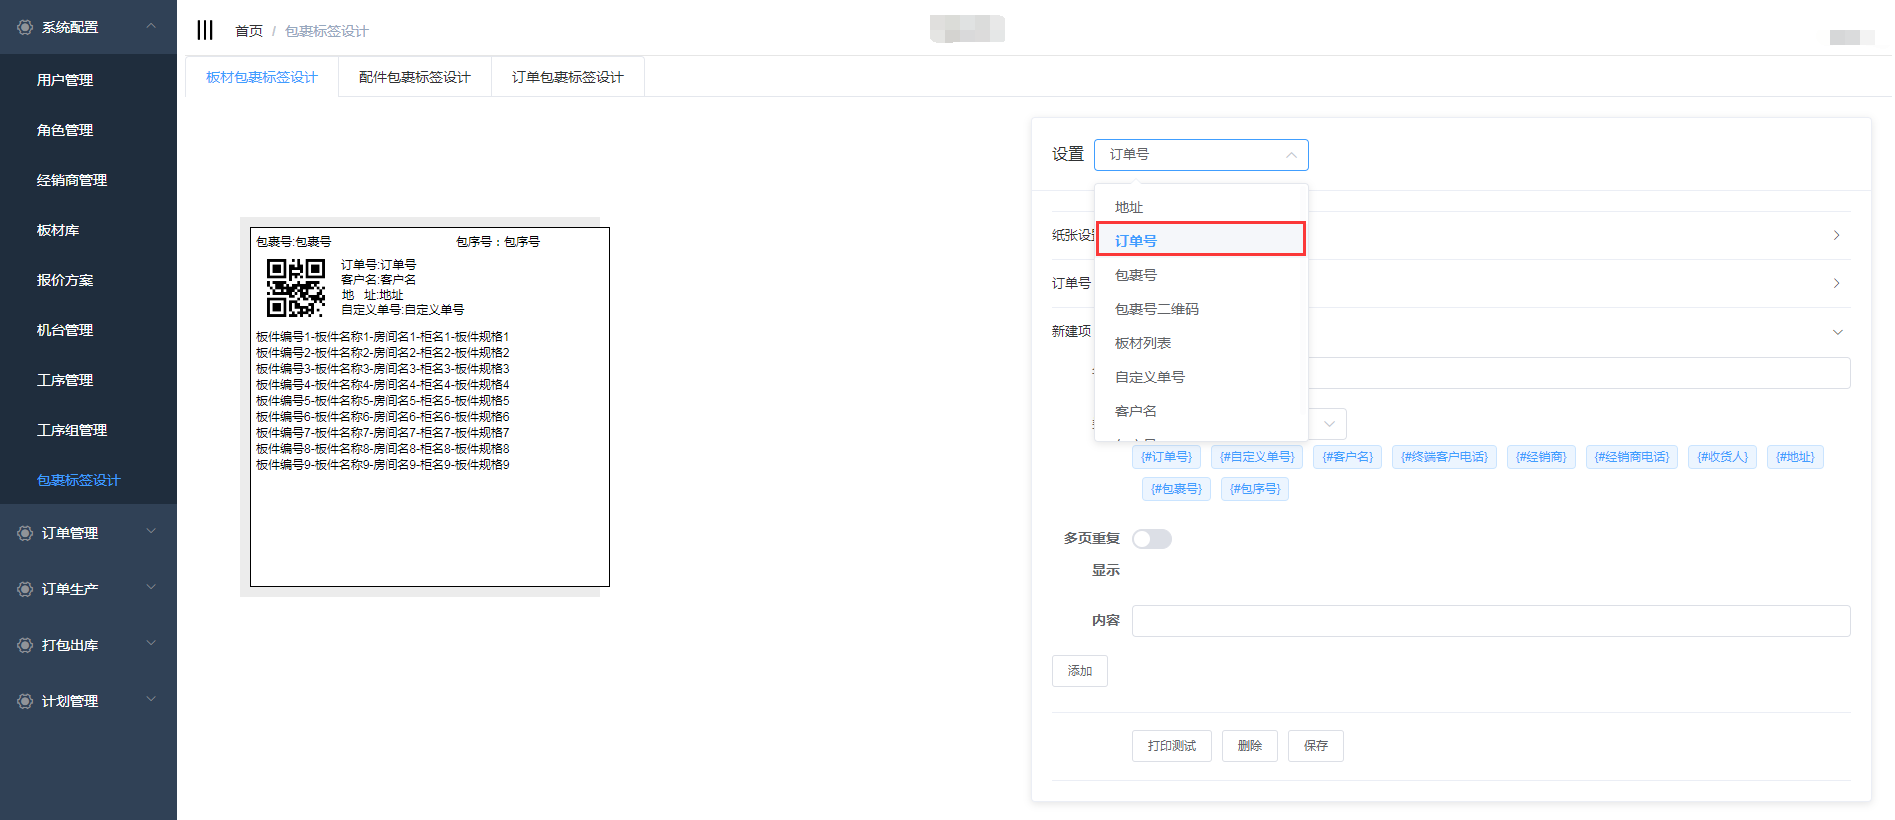Click the 打包出库 gear icon
1895x820 pixels.
tap(25, 645)
